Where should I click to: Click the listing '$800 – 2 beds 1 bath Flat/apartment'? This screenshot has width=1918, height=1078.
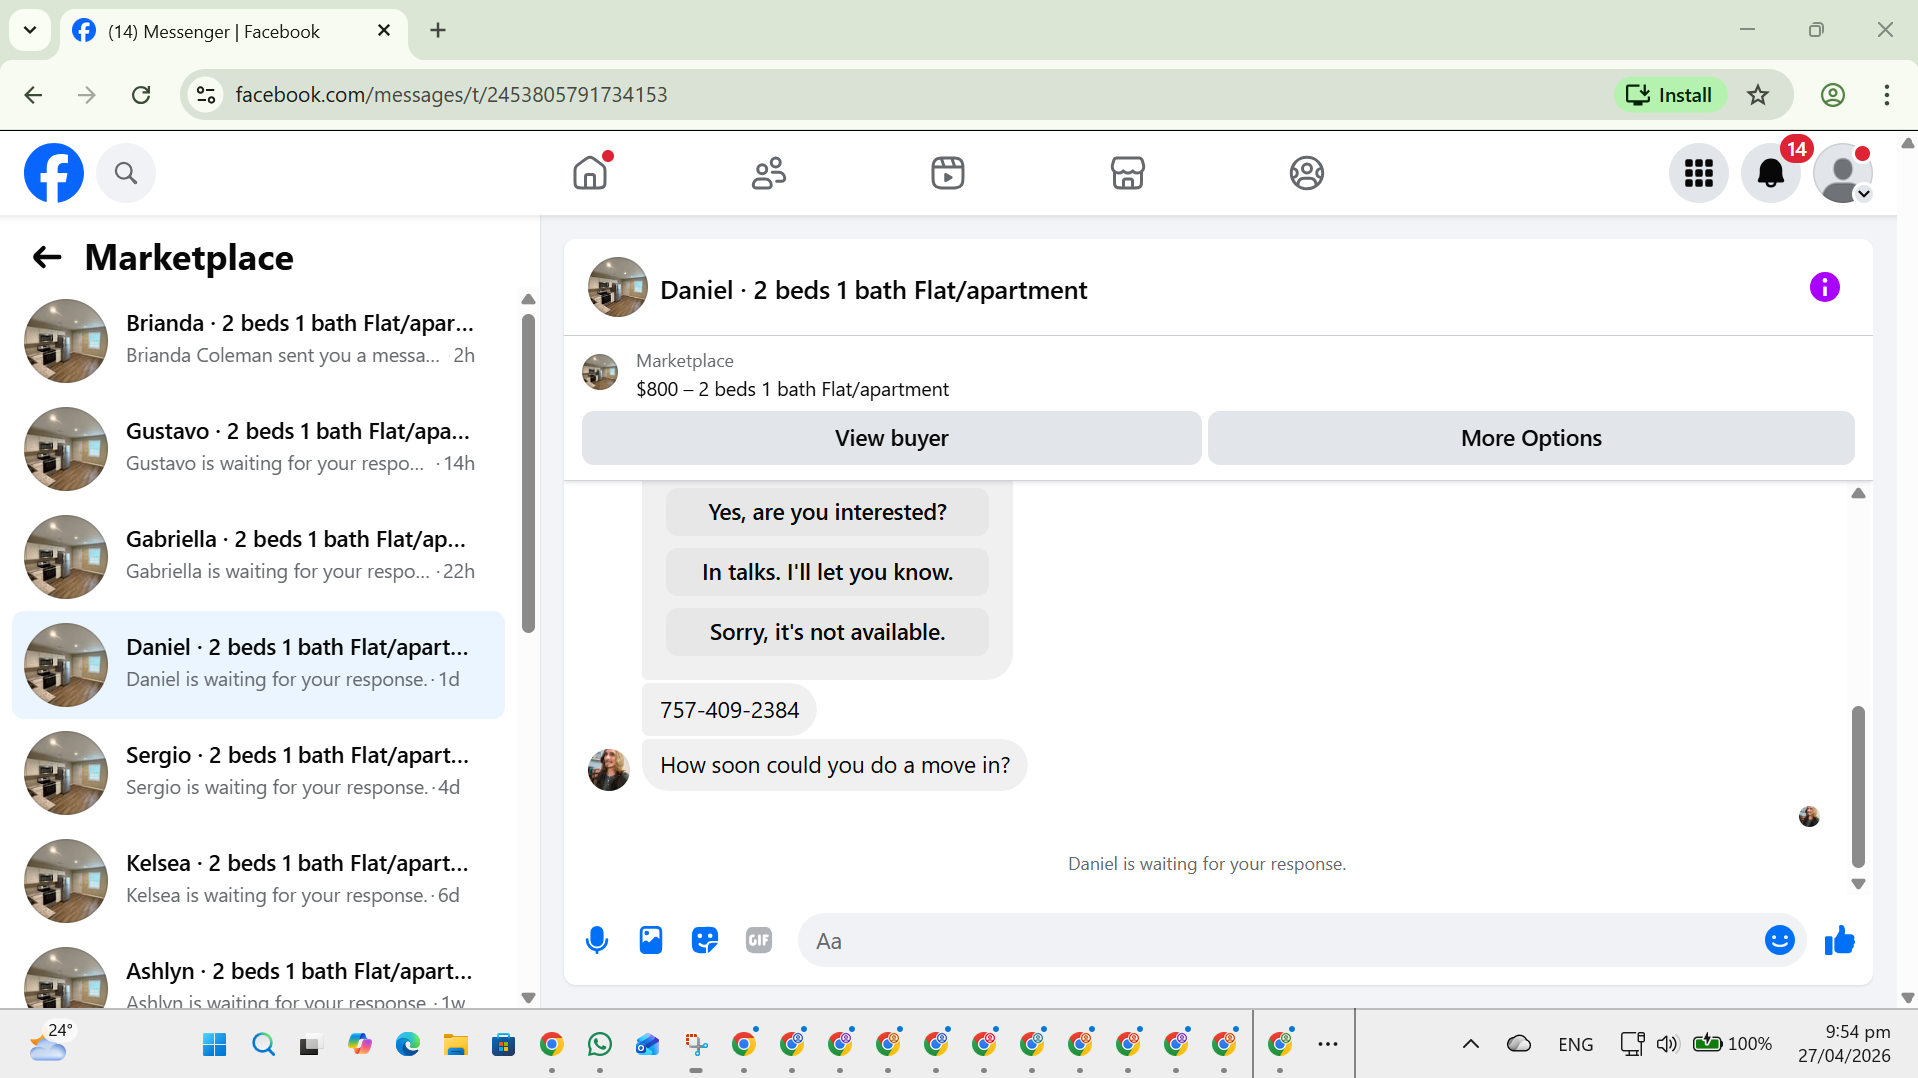(792, 389)
